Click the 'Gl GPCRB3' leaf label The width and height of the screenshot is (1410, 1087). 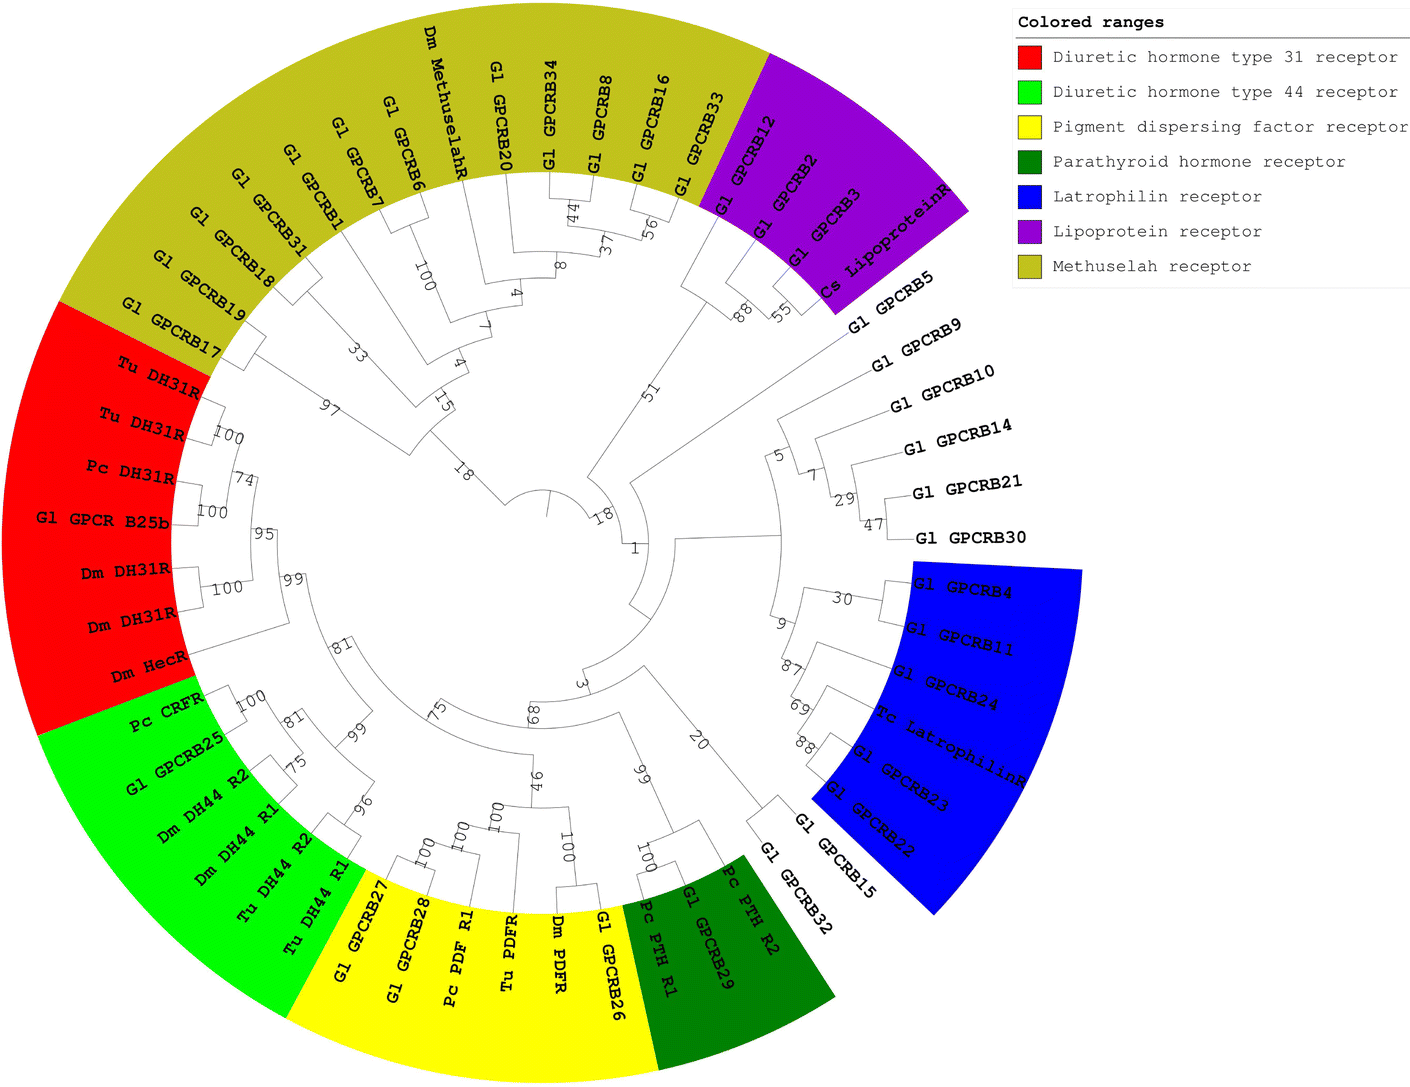823,229
